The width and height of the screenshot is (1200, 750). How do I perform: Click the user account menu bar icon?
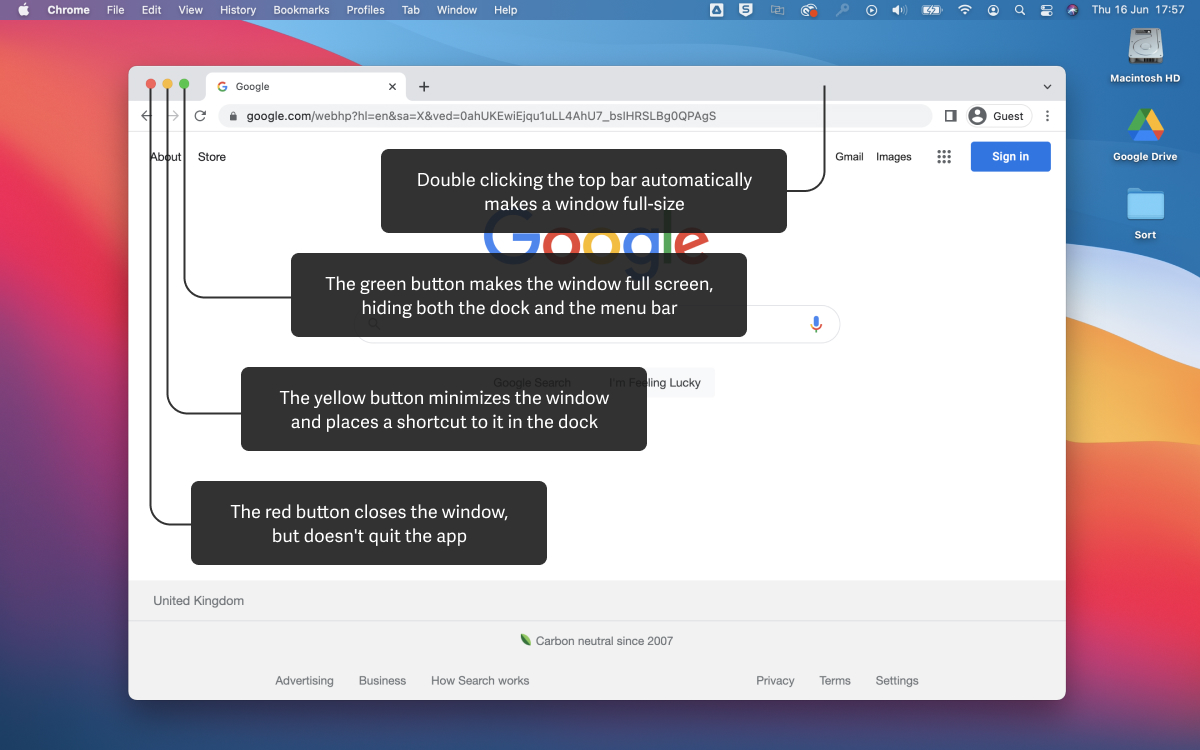click(x=993, y=10)
